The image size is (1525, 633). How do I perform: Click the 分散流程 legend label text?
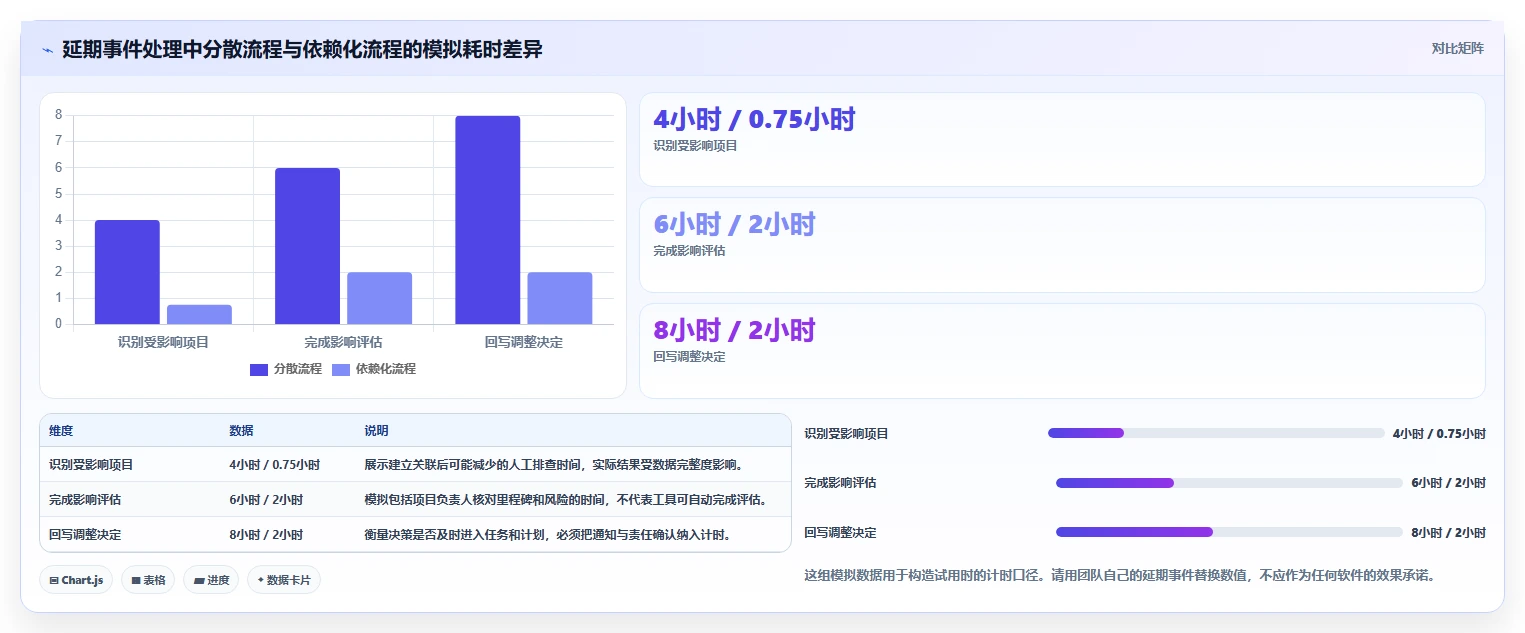(x=298, y=369)
